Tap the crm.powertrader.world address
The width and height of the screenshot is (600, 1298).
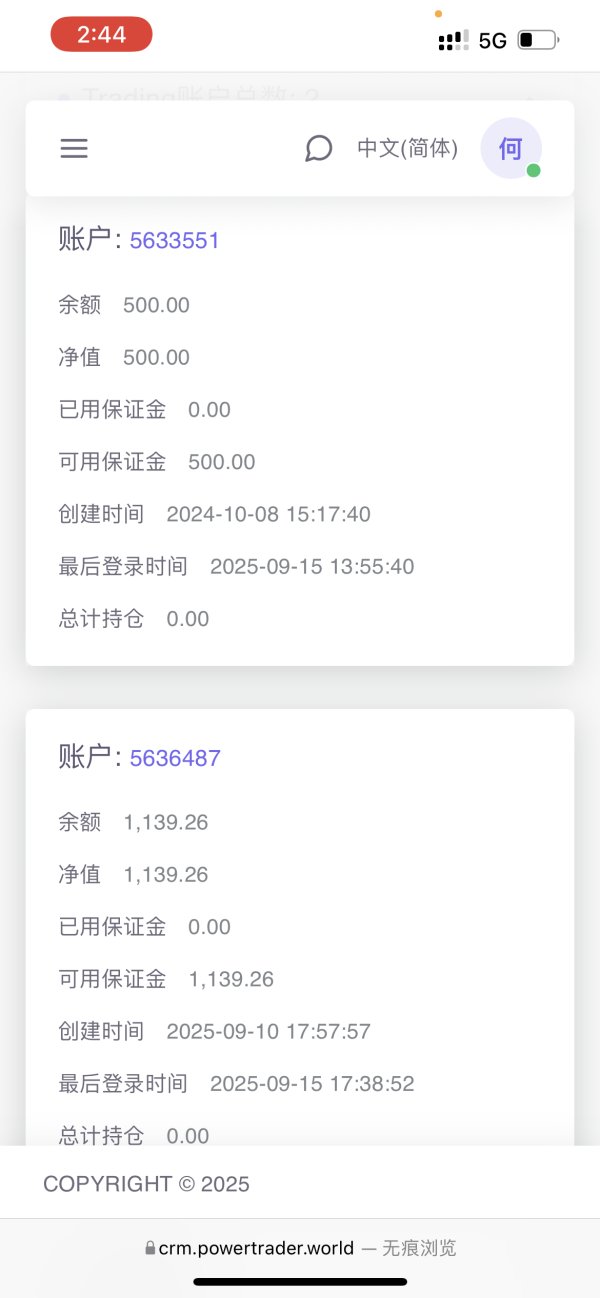pyautogui.click(x=256, y=1248)
